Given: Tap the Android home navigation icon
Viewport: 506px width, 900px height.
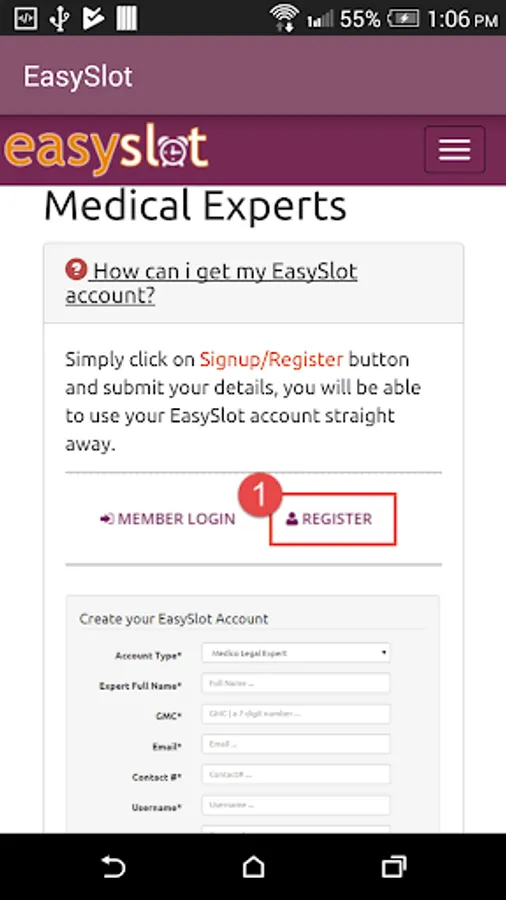Looking at the screenshot, I should [x=253, y=867].
